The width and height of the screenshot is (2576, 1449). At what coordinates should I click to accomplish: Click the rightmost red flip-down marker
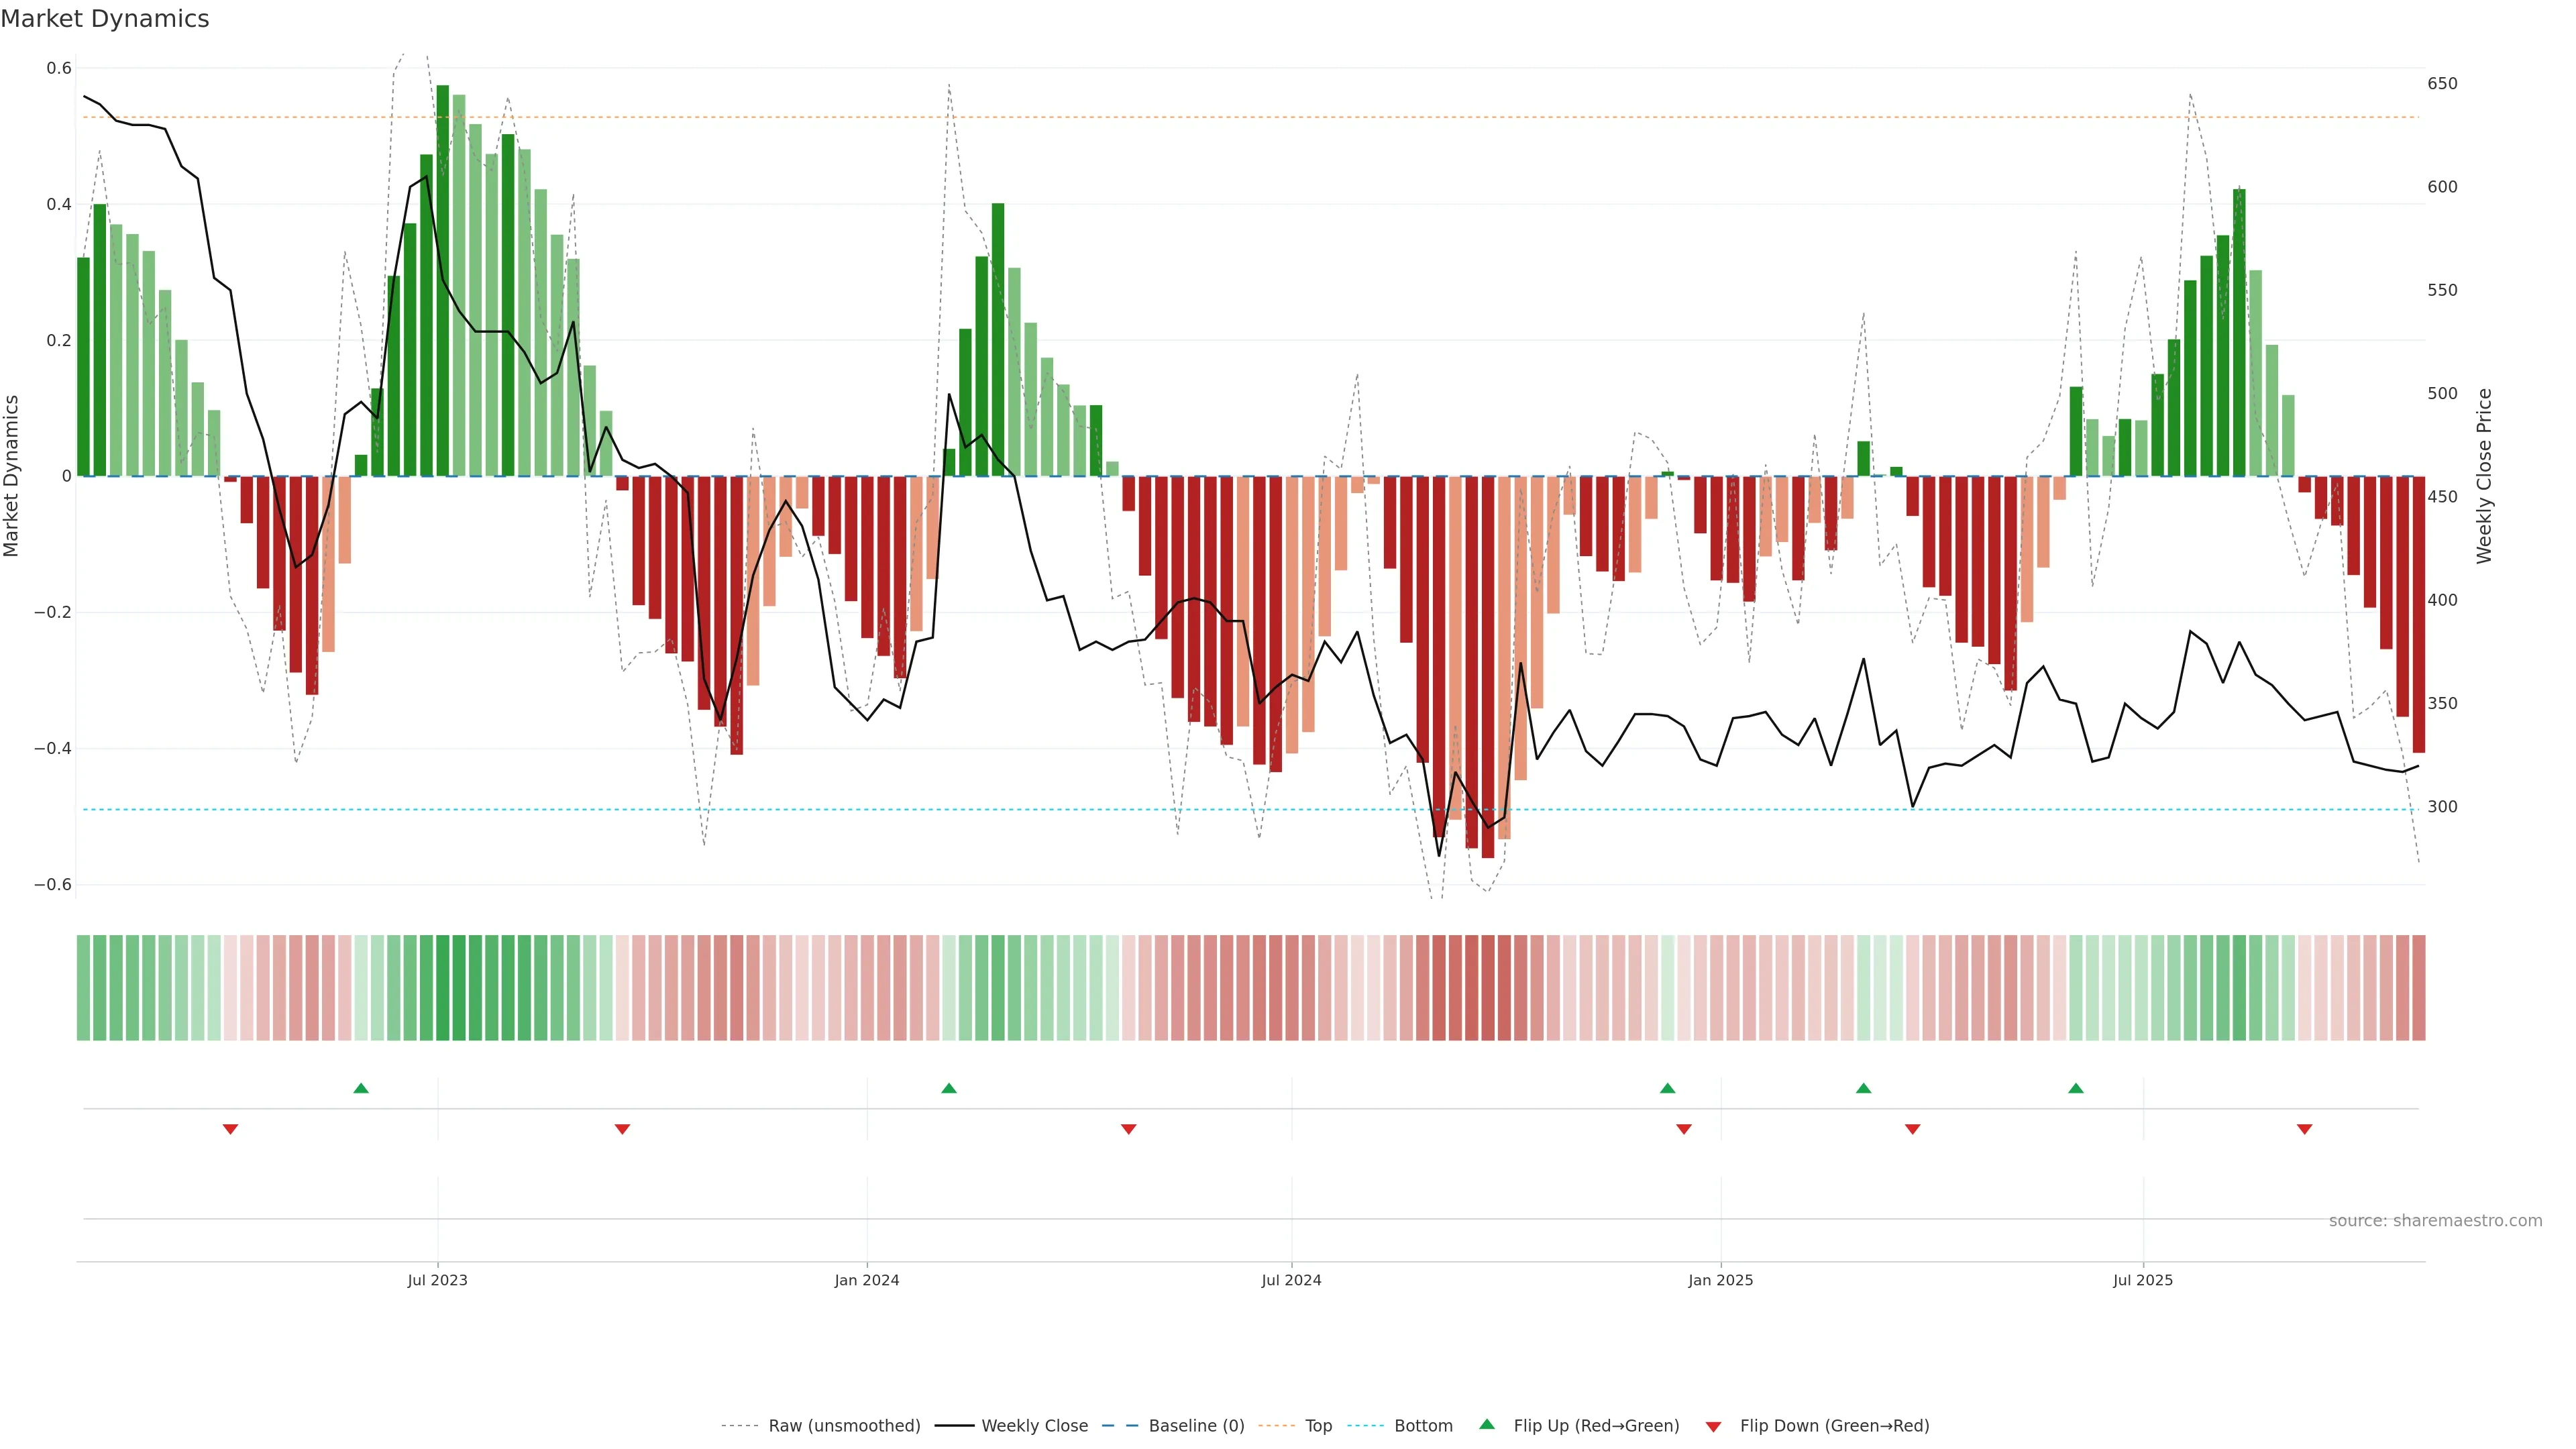coord(2305,1129)
